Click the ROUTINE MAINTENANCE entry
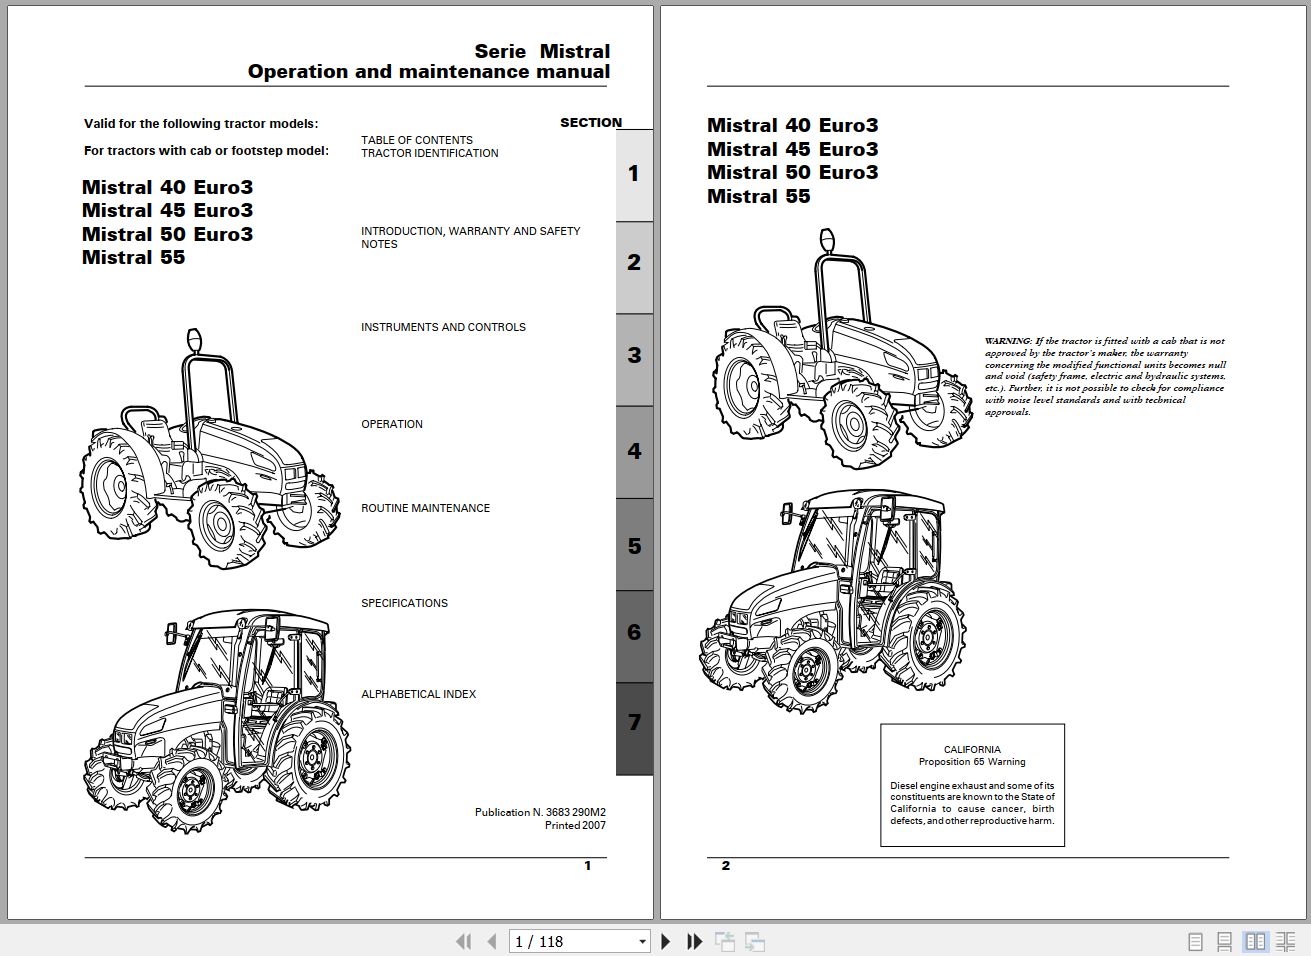Screen dimensions: 1311x956 [x=425, y=508]
